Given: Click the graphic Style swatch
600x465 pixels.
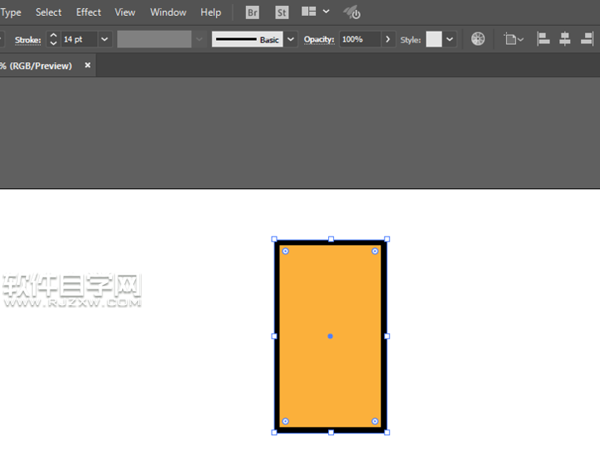Looking at the screenshot, I should coord(433,39).
